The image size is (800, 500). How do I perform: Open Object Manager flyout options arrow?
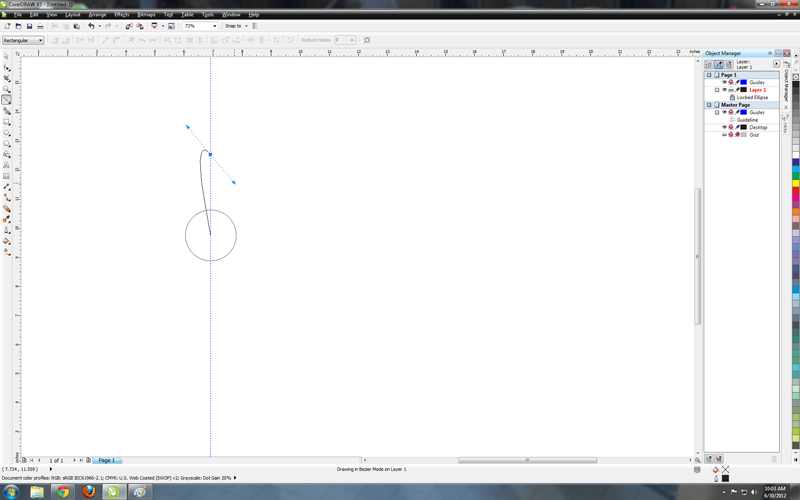[776, 64]
